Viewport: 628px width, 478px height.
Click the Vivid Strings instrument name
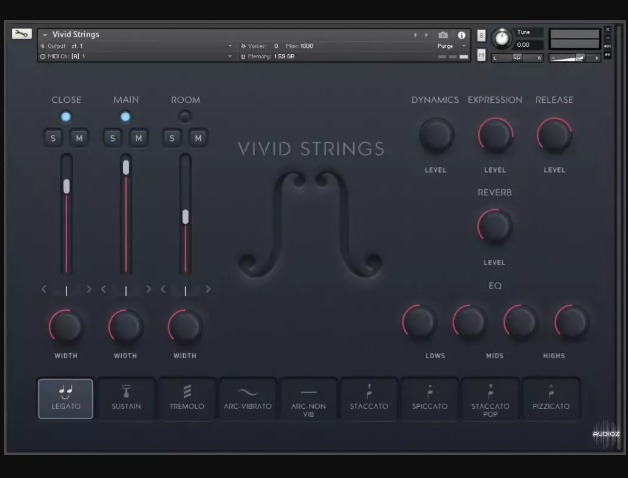point(76,34)
